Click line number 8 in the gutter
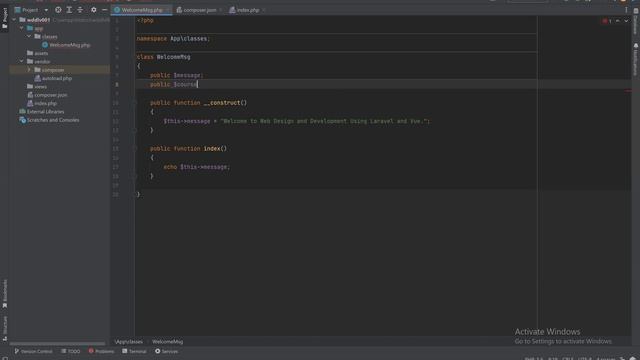 click(117, 84)
